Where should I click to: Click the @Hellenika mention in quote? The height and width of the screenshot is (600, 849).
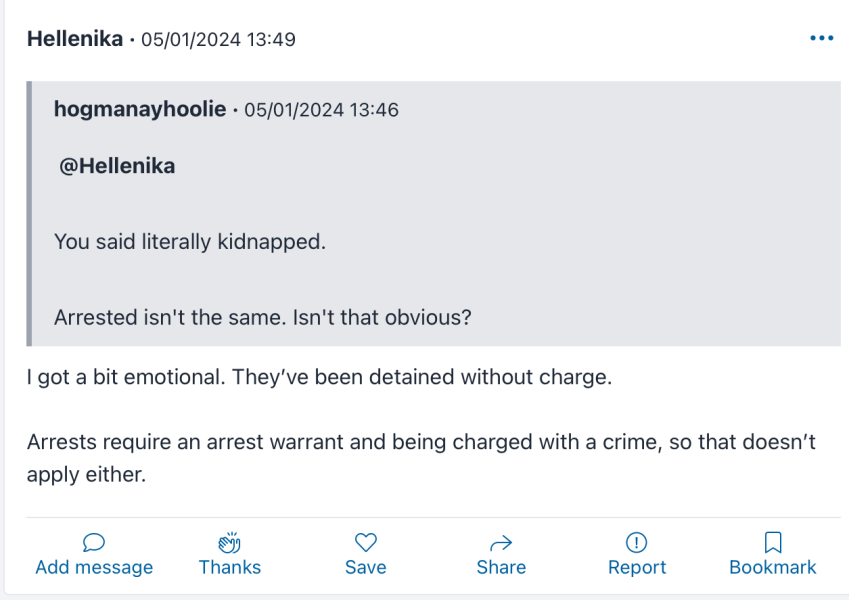pyautogui.click(x=117, y=166)
